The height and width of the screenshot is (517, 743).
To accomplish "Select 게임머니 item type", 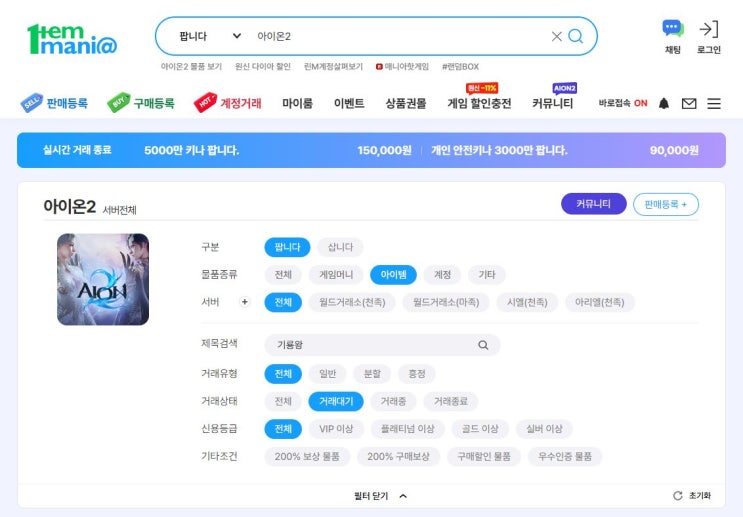I will (336, 274).
